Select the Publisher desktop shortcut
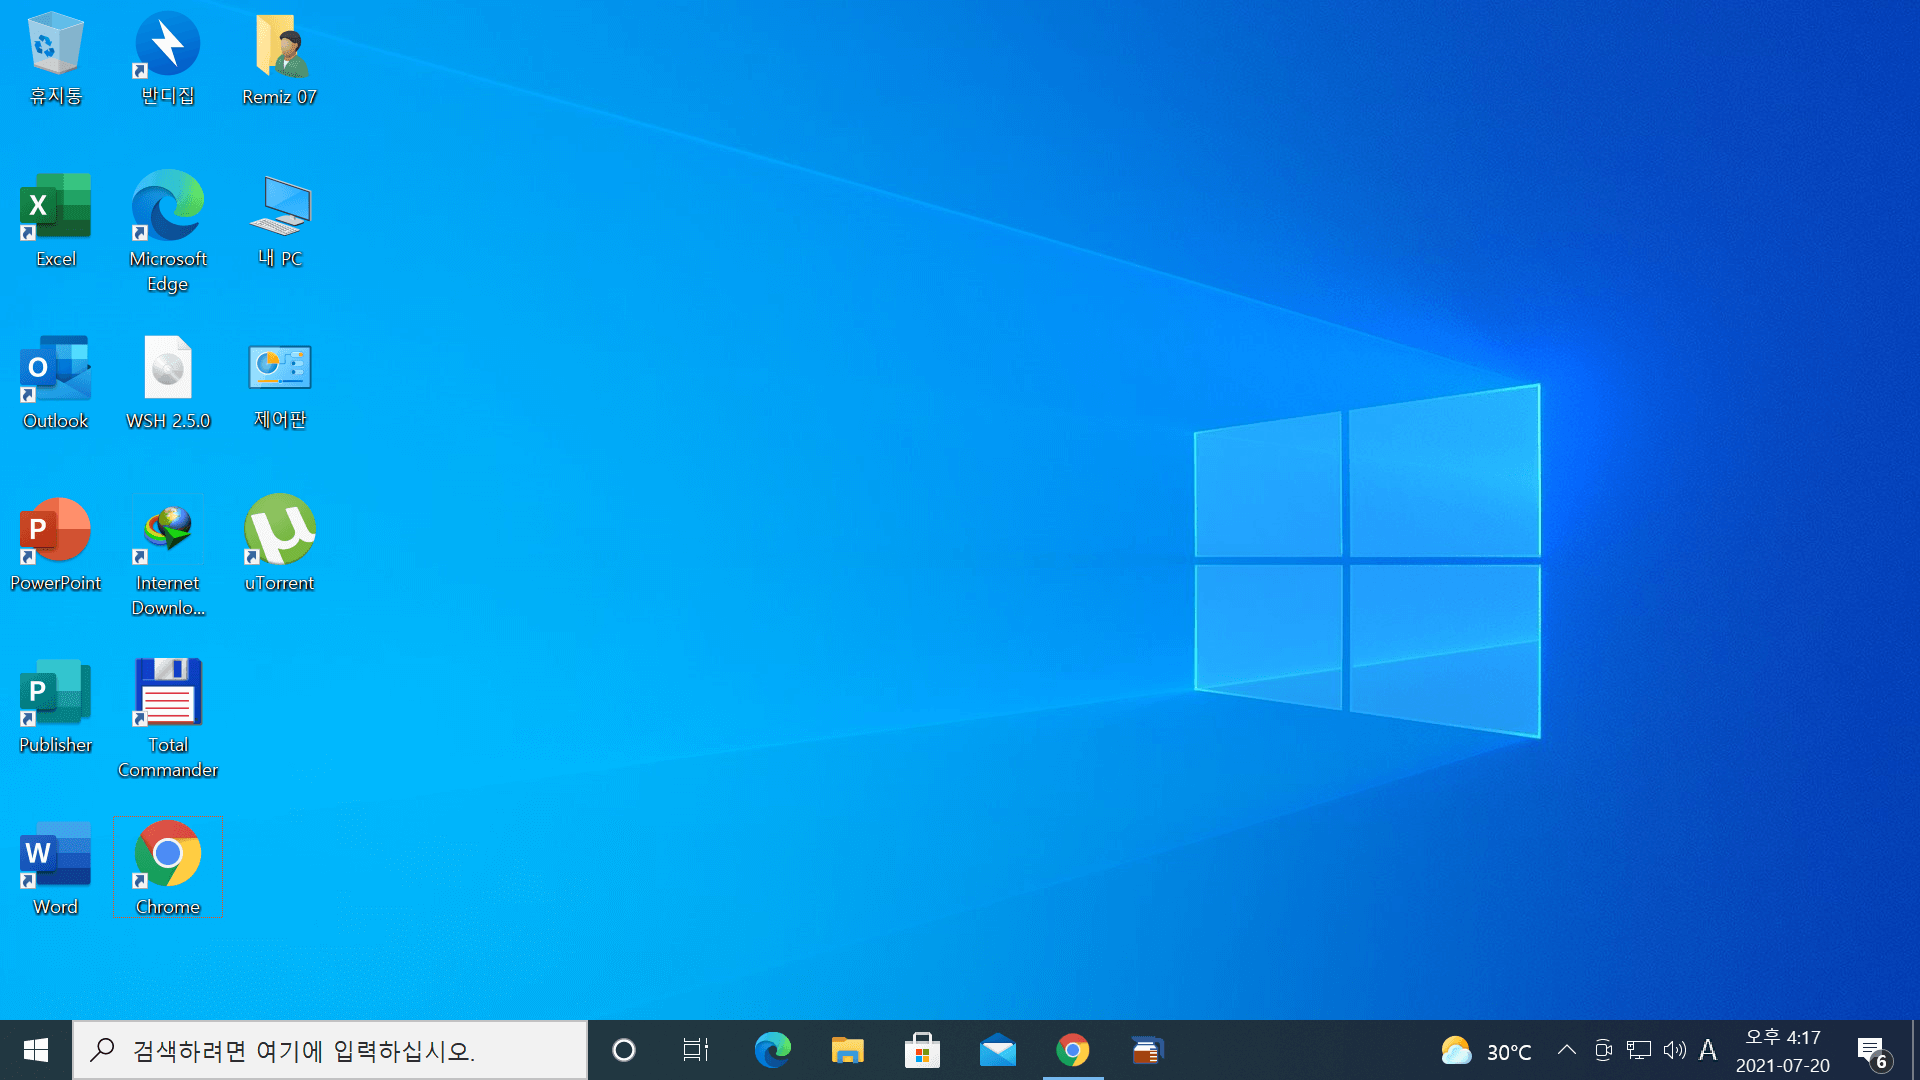The width and height of the screenshot is (1920, 1080). (x=55, y=706)
